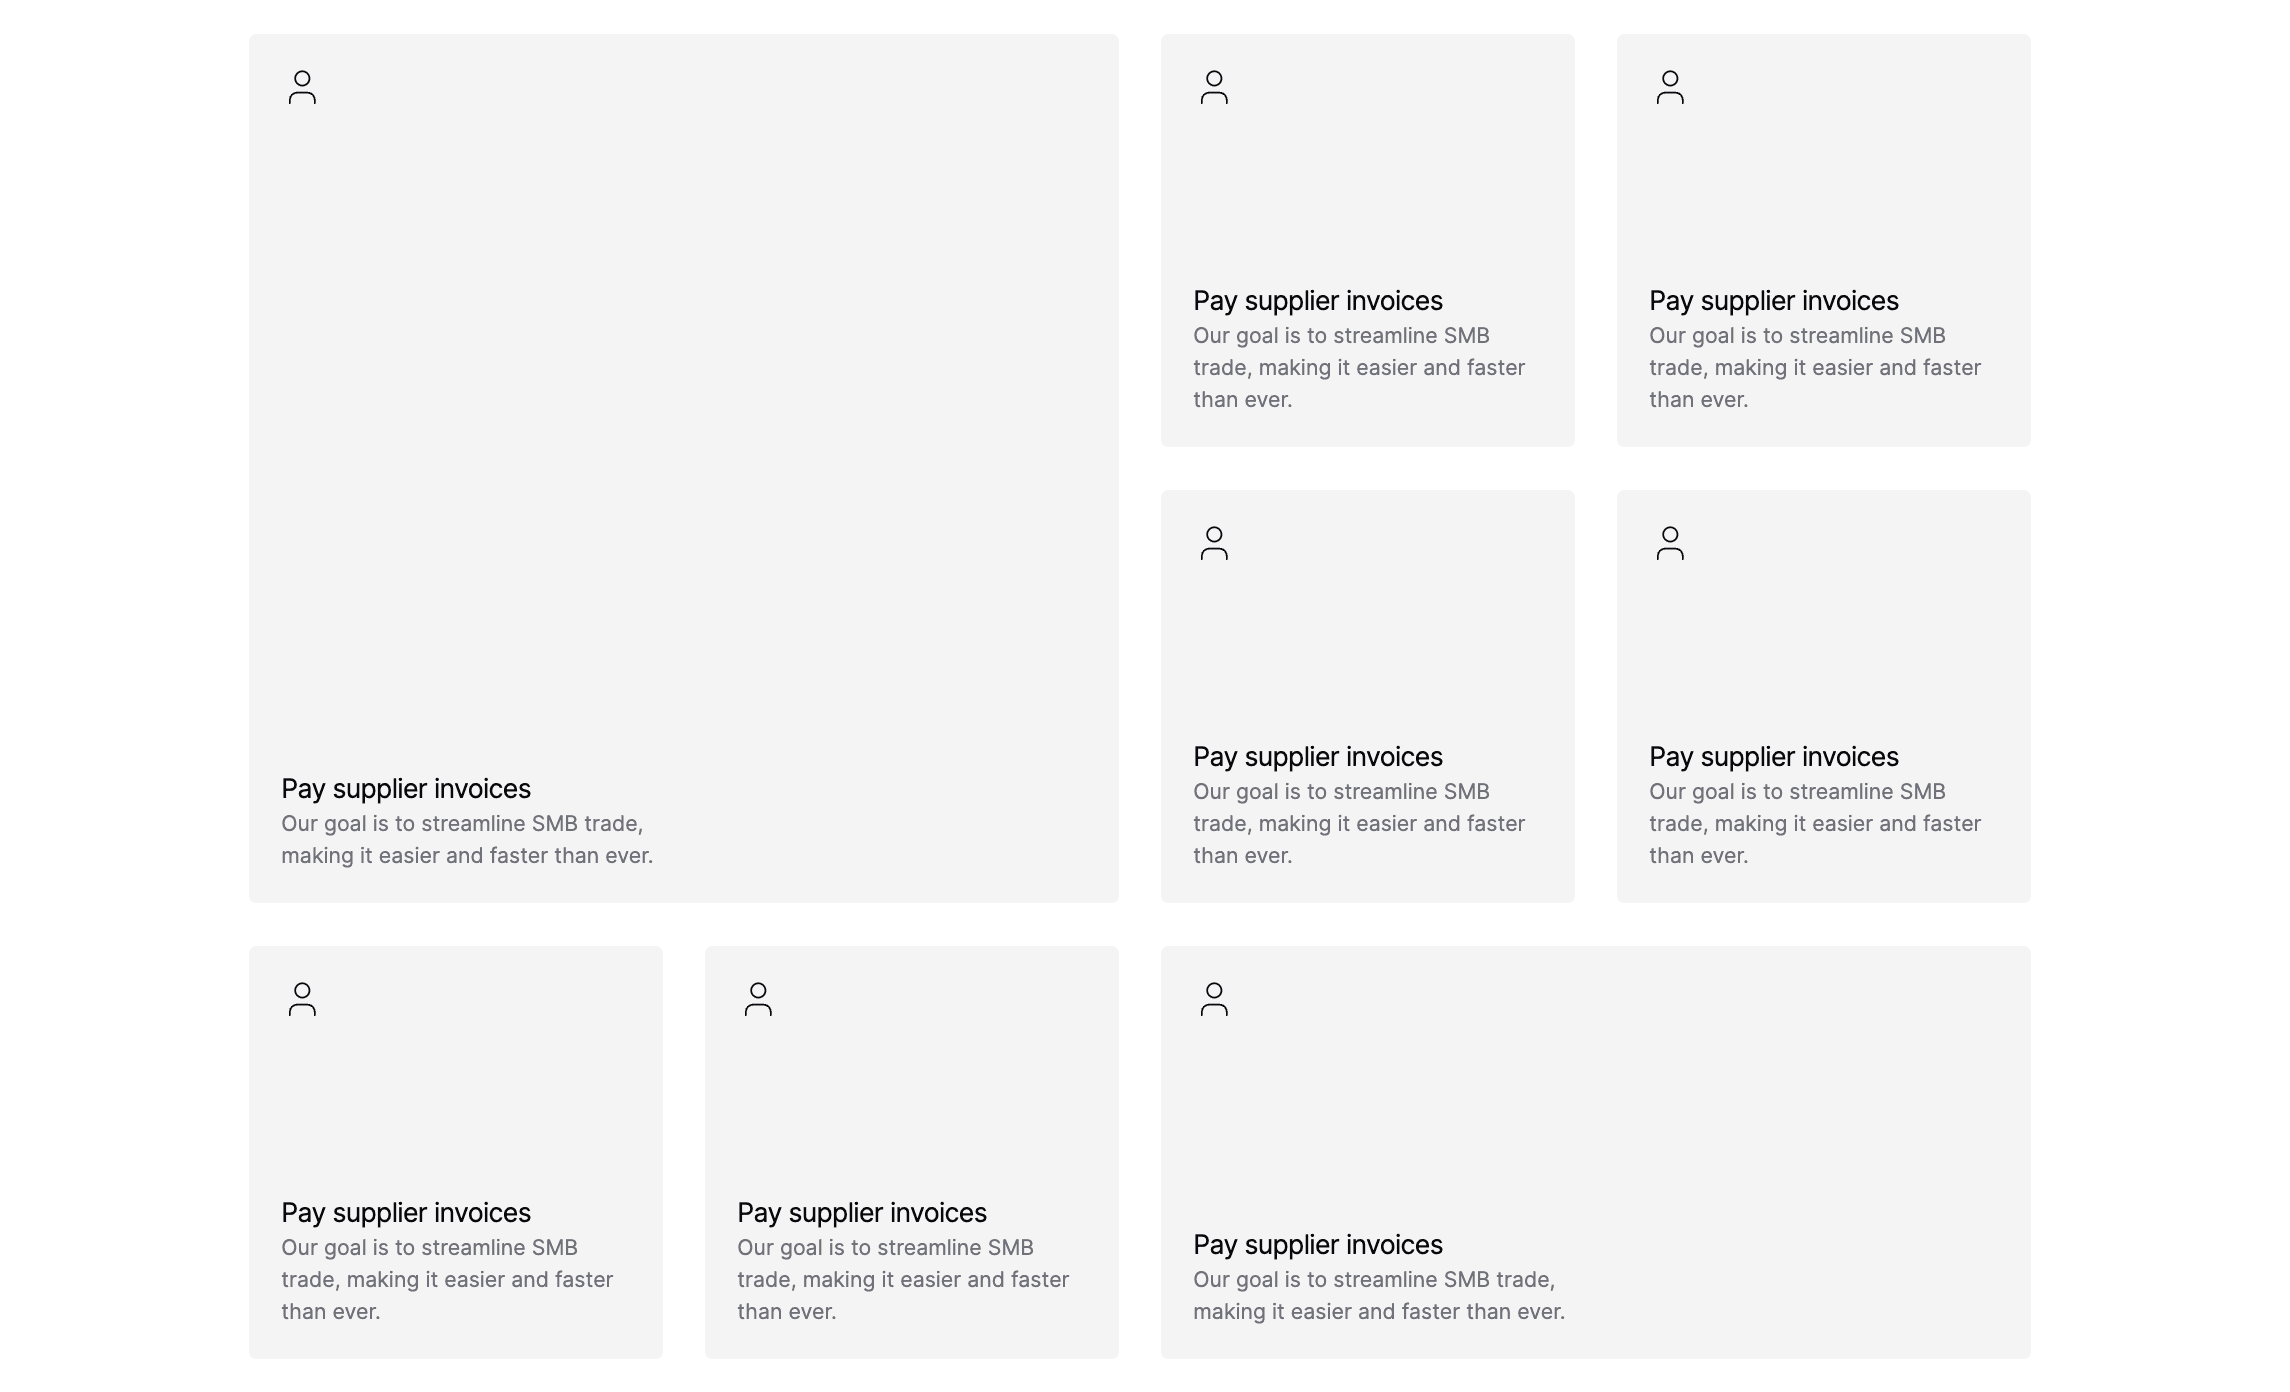Open 'Pay supplier invoices' heading on the wide bottom card

(1317, 1244)
